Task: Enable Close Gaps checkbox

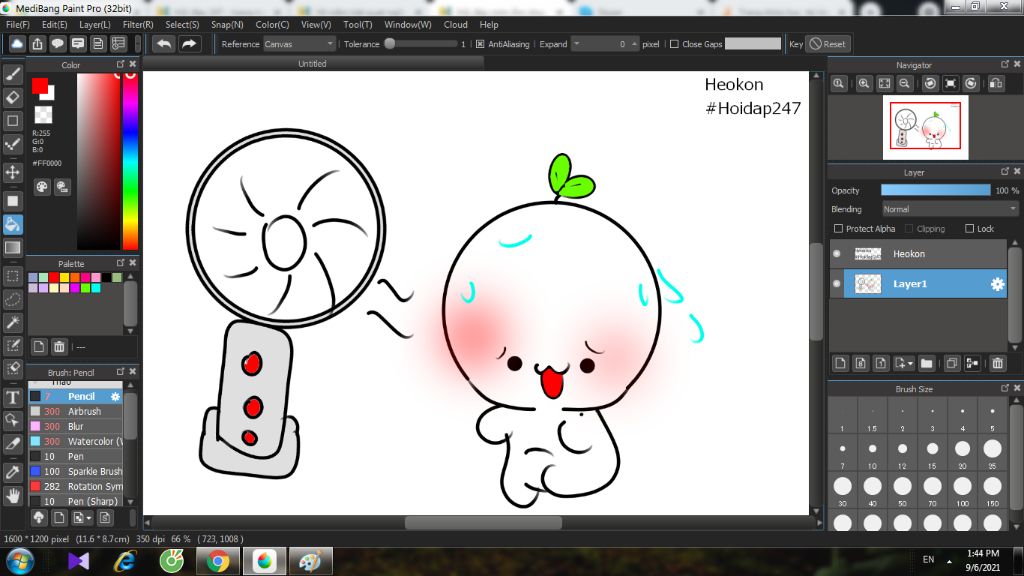Action: tap(674, 44)
